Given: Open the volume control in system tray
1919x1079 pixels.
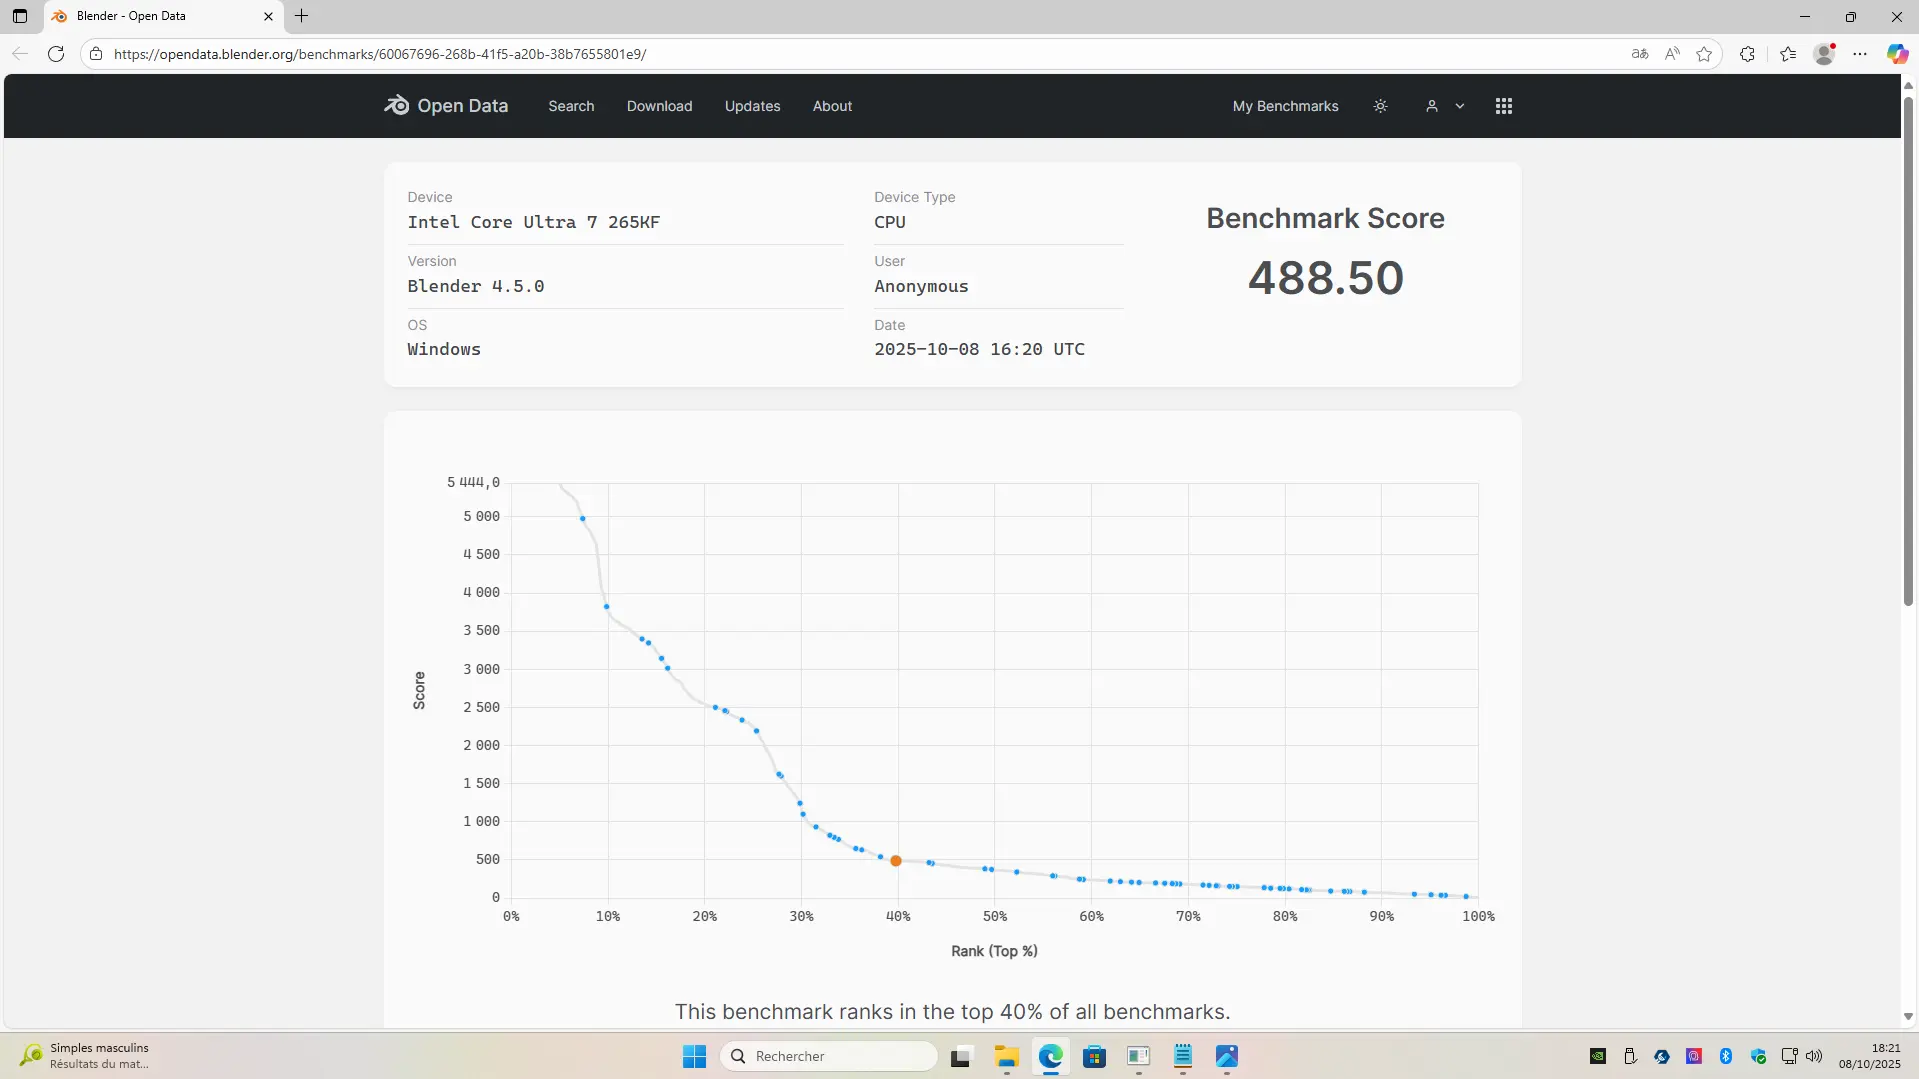Looking at the screenshot, I should tap(1814, 1056).
